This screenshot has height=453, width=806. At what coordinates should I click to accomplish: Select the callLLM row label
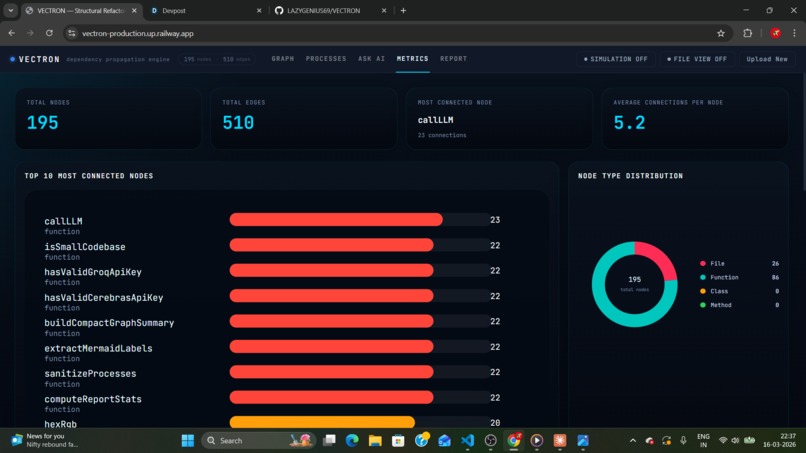point(63,222)
